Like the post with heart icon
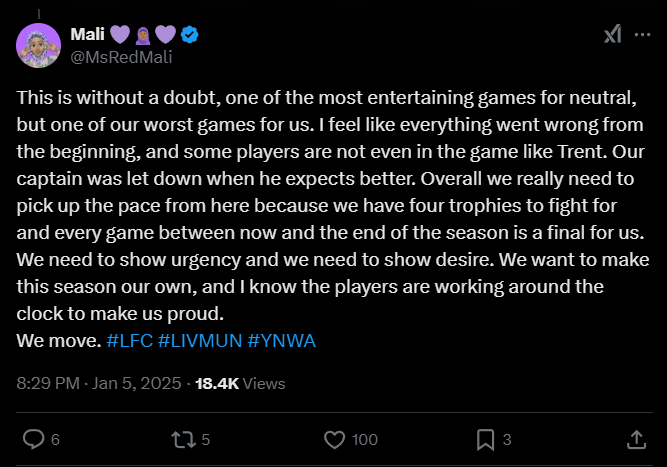 coord(335,439)
